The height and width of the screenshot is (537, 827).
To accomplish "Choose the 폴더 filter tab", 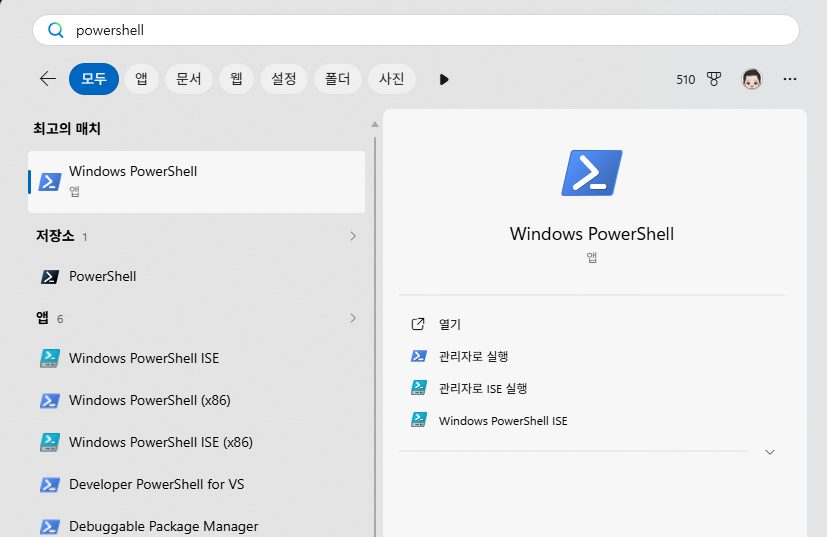I will (x=338, y=79).
